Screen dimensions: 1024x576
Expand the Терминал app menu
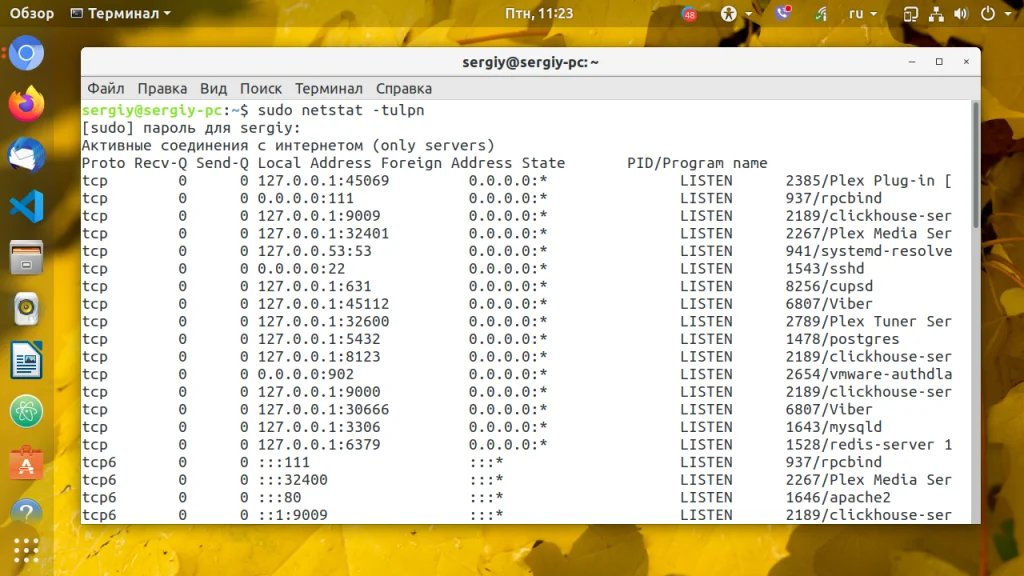click(x=121, y=14)
